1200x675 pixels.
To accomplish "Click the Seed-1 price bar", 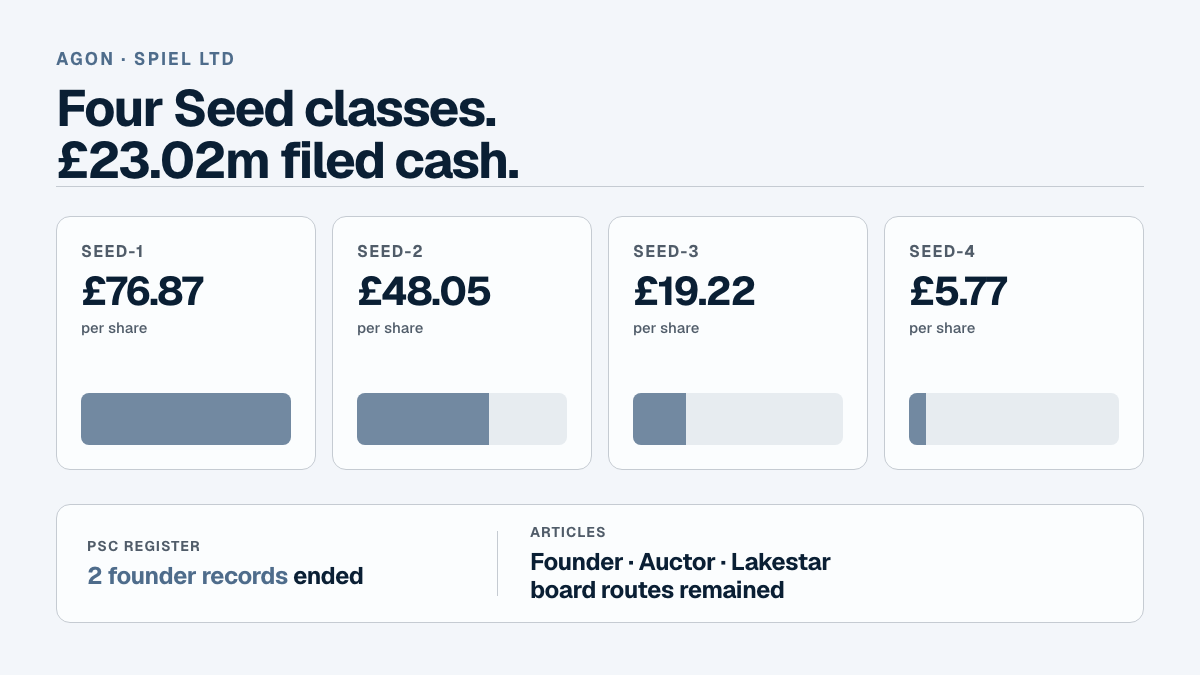I will pos(186,419).
